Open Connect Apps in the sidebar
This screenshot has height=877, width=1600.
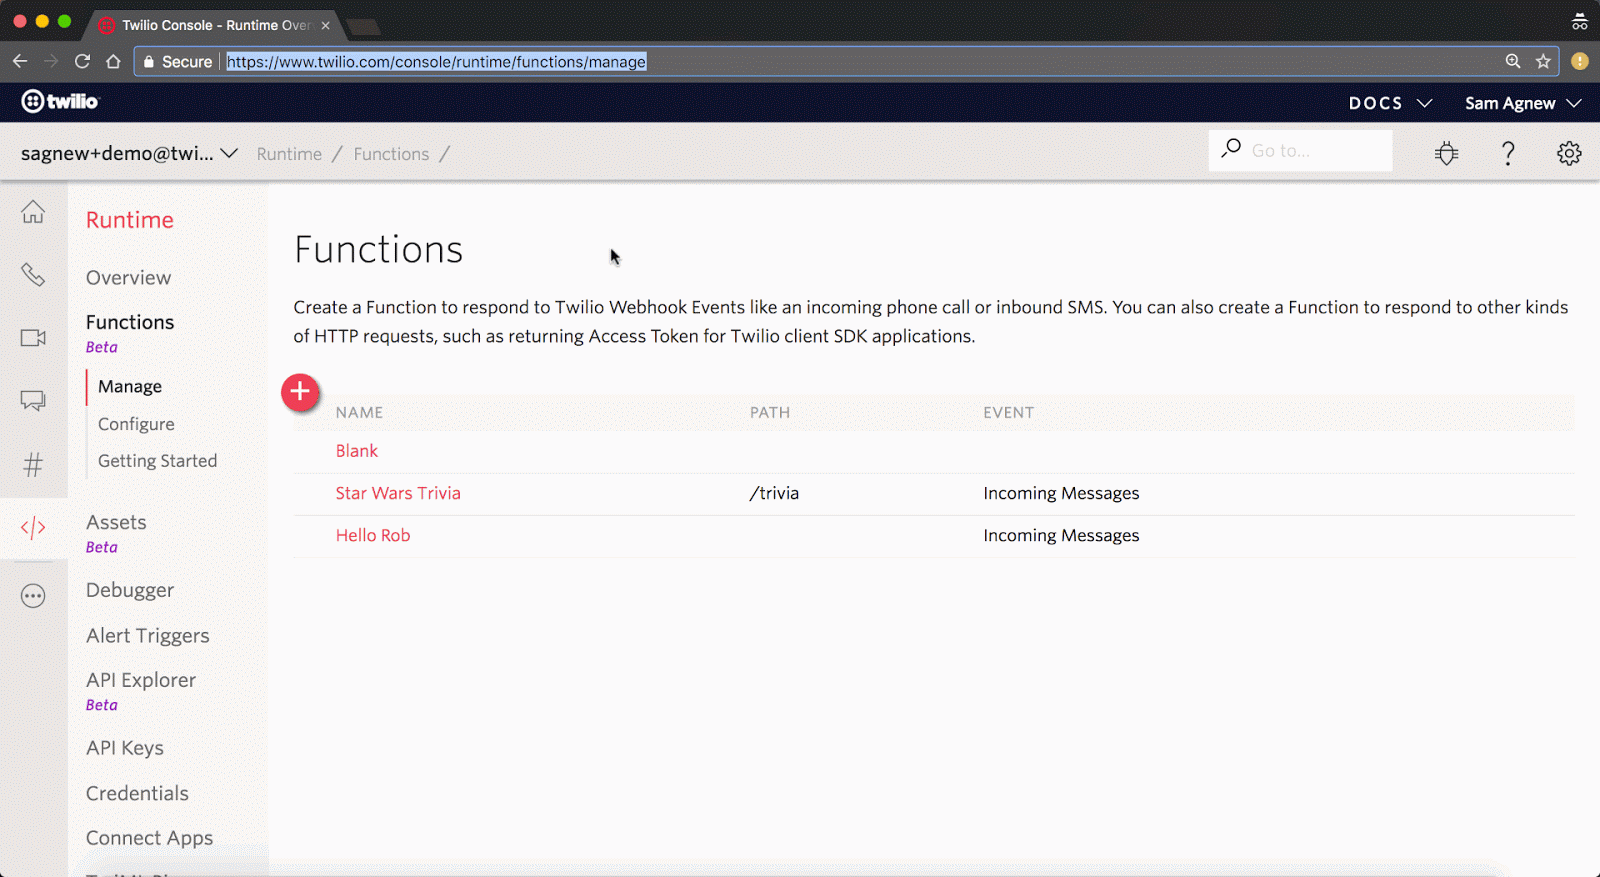point(149,838)
